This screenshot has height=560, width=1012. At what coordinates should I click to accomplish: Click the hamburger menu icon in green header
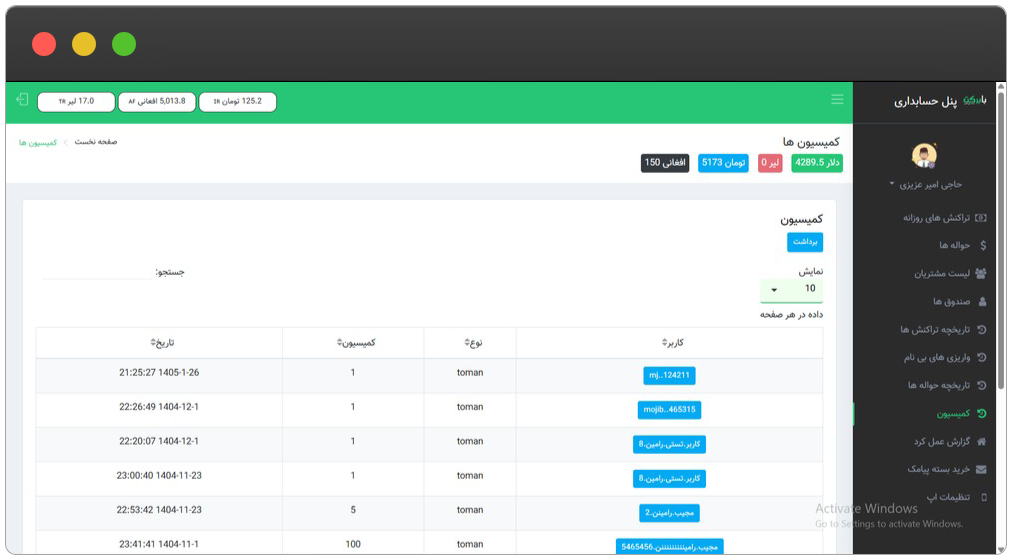(837, 99)
